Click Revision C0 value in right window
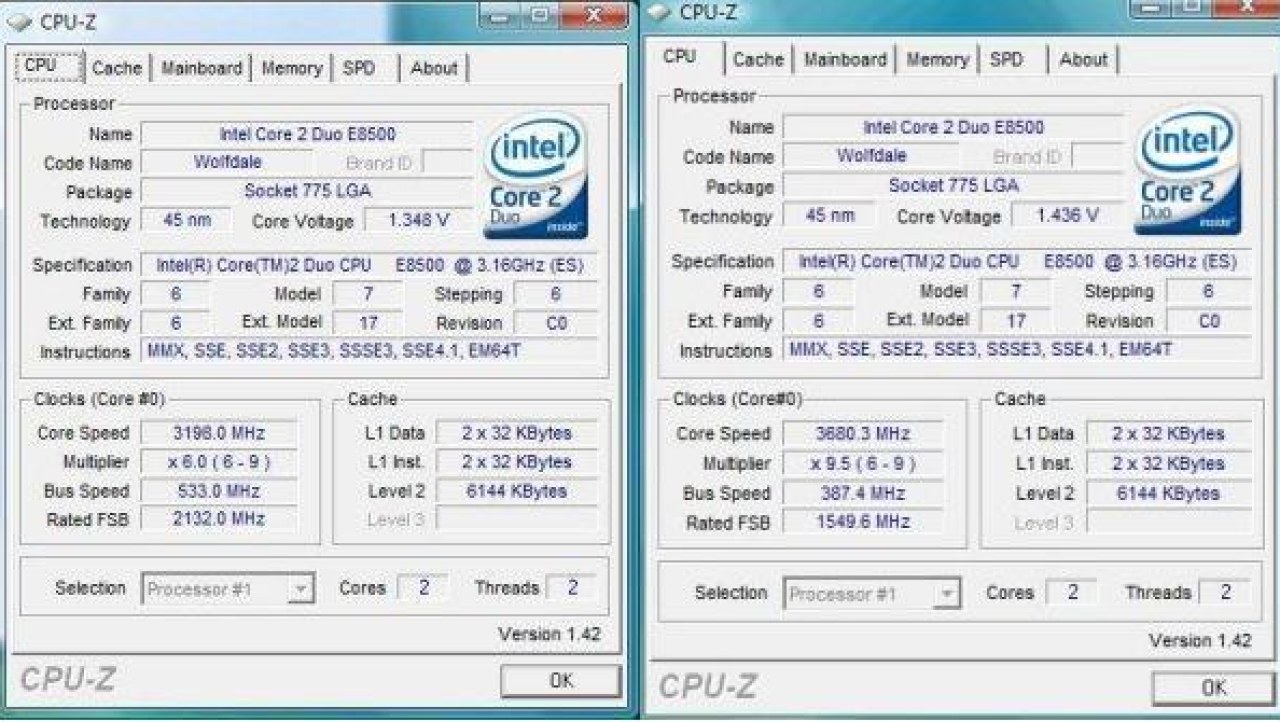 coord(1208,321)
